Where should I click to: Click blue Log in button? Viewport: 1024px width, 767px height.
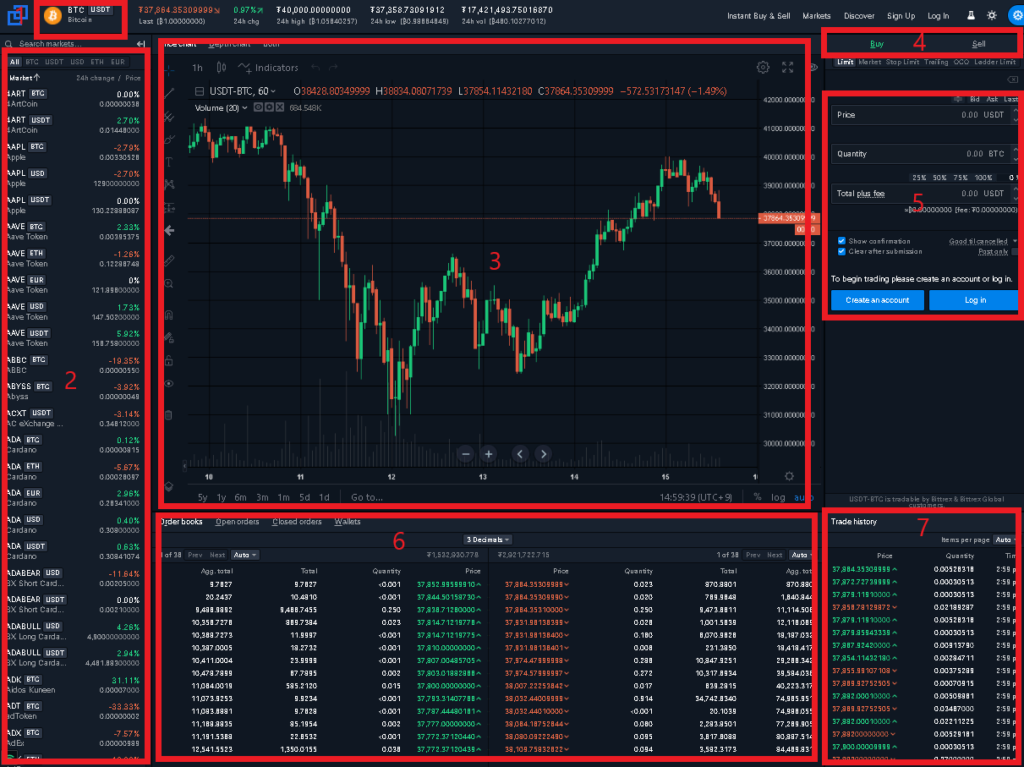[974, 300]
